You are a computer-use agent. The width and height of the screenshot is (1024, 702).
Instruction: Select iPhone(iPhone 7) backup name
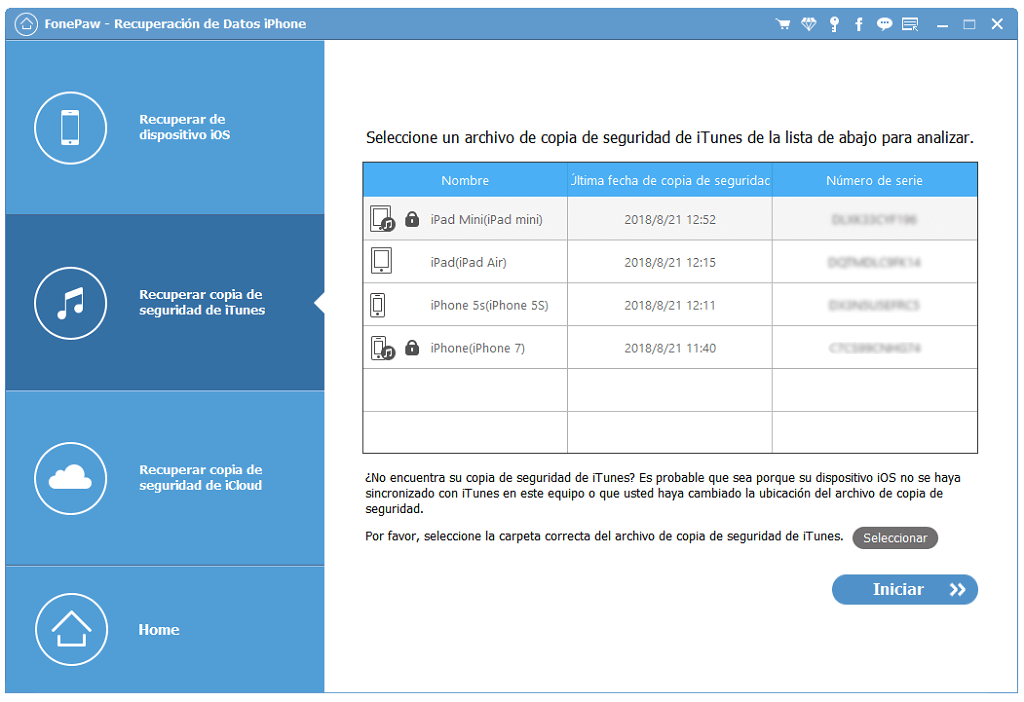pos(477,349)
